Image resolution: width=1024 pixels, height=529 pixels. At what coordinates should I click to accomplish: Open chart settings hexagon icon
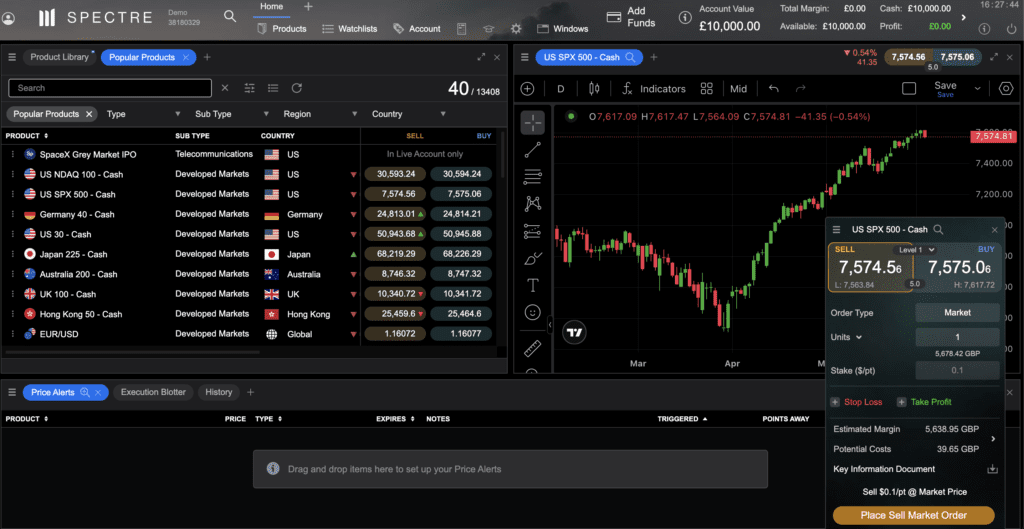point(1006,89)
